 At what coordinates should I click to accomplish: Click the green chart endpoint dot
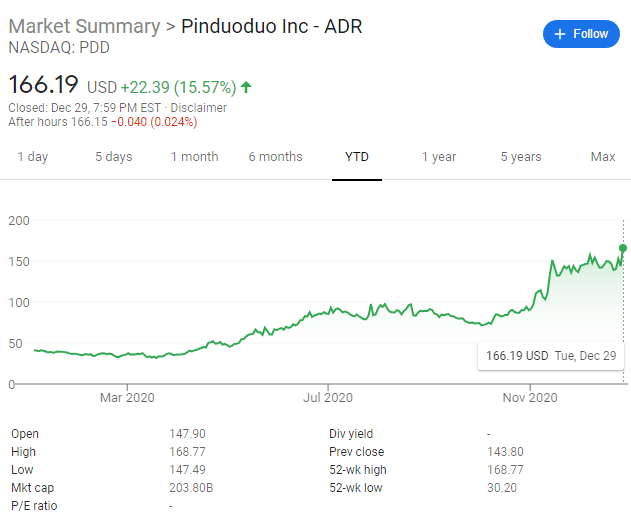click(x=623, y=248)
